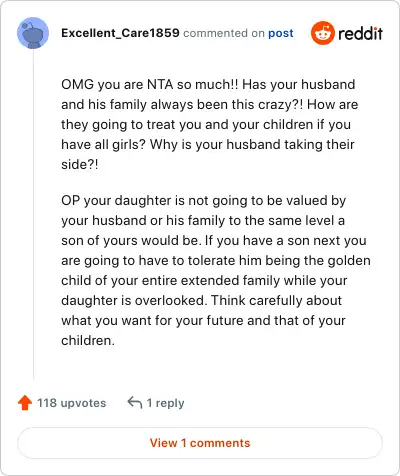This screenshot has height=476, width=400.
Task: Open Excellent_Care1859 user profile
Action: (120, 33)
